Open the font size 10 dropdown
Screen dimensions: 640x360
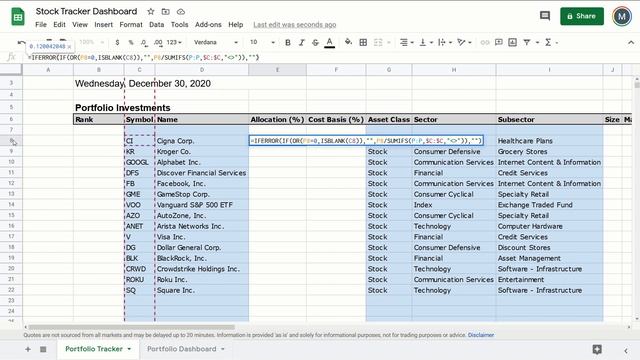(x=262, y=42)
